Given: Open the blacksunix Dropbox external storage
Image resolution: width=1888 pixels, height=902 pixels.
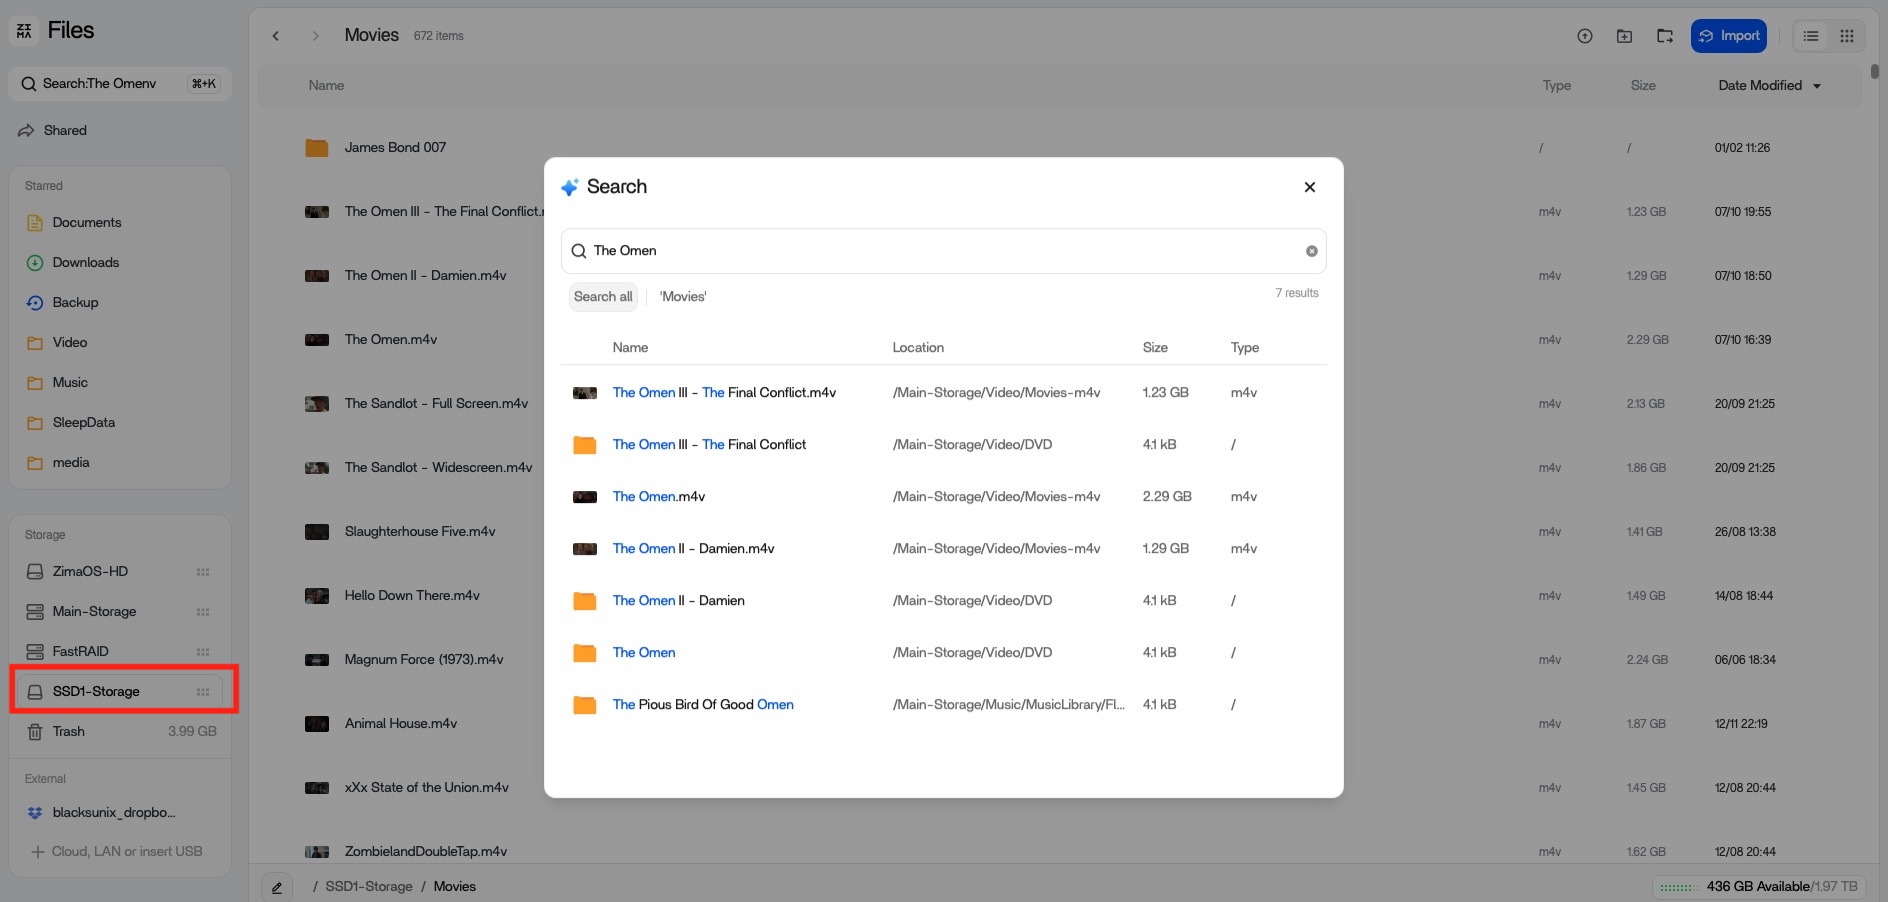Looking at the screenshot, I should 113,812.
